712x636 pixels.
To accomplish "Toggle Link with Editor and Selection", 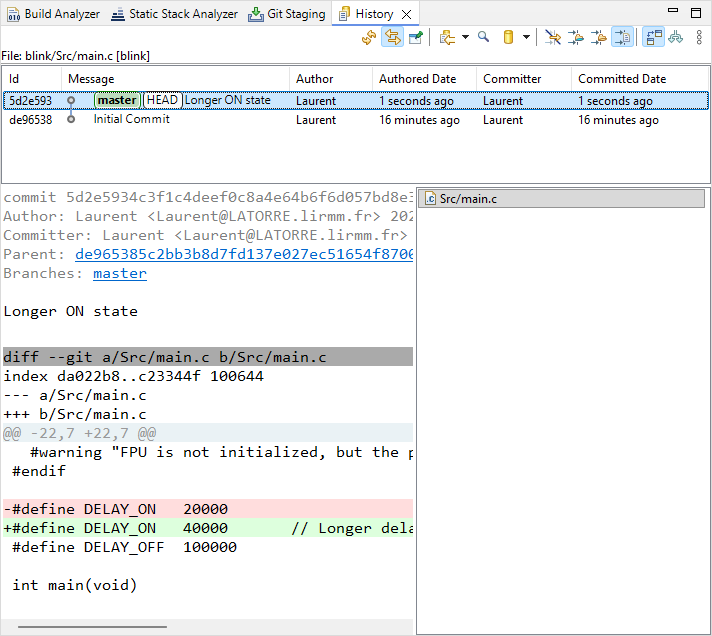I will pyautogui.click(x=392, y=38).
